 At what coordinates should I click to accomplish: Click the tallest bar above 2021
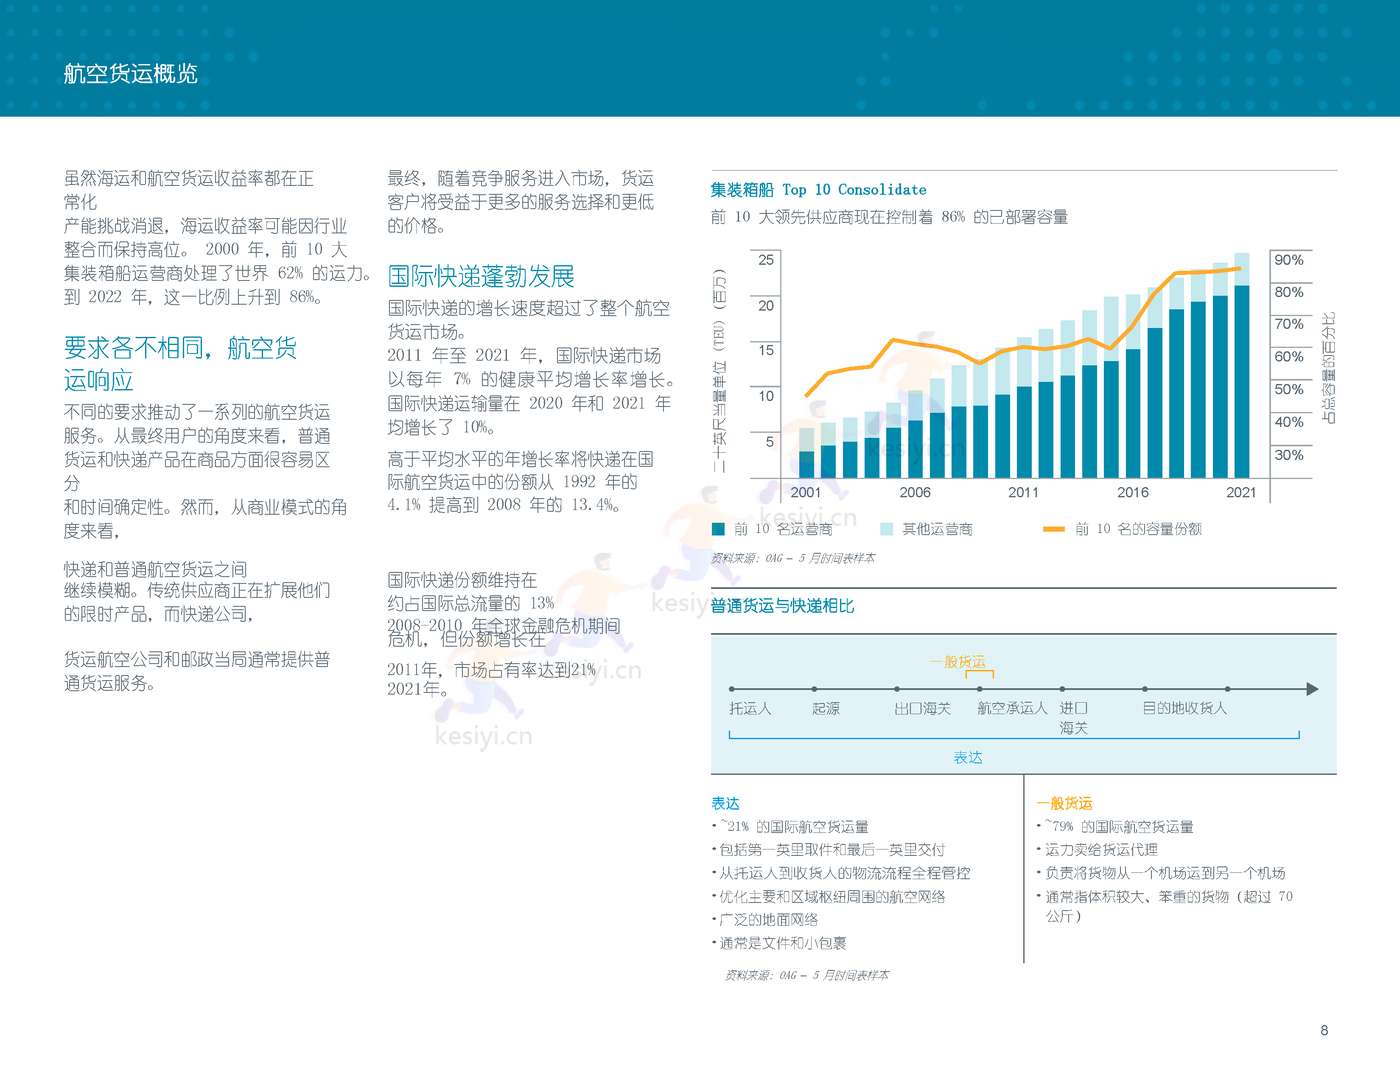point(1242,365)
